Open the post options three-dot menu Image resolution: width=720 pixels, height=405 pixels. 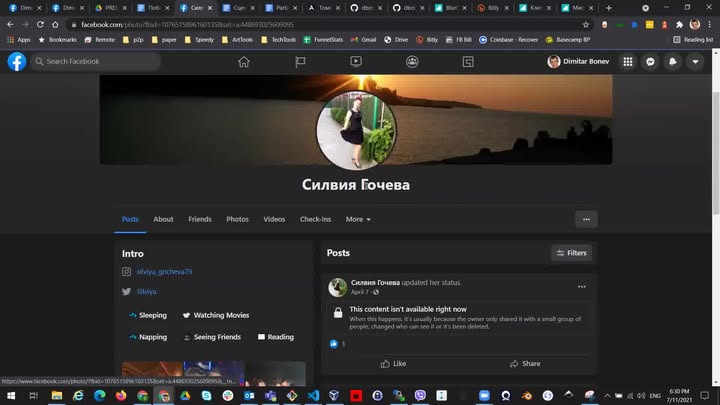coord(582,287)
